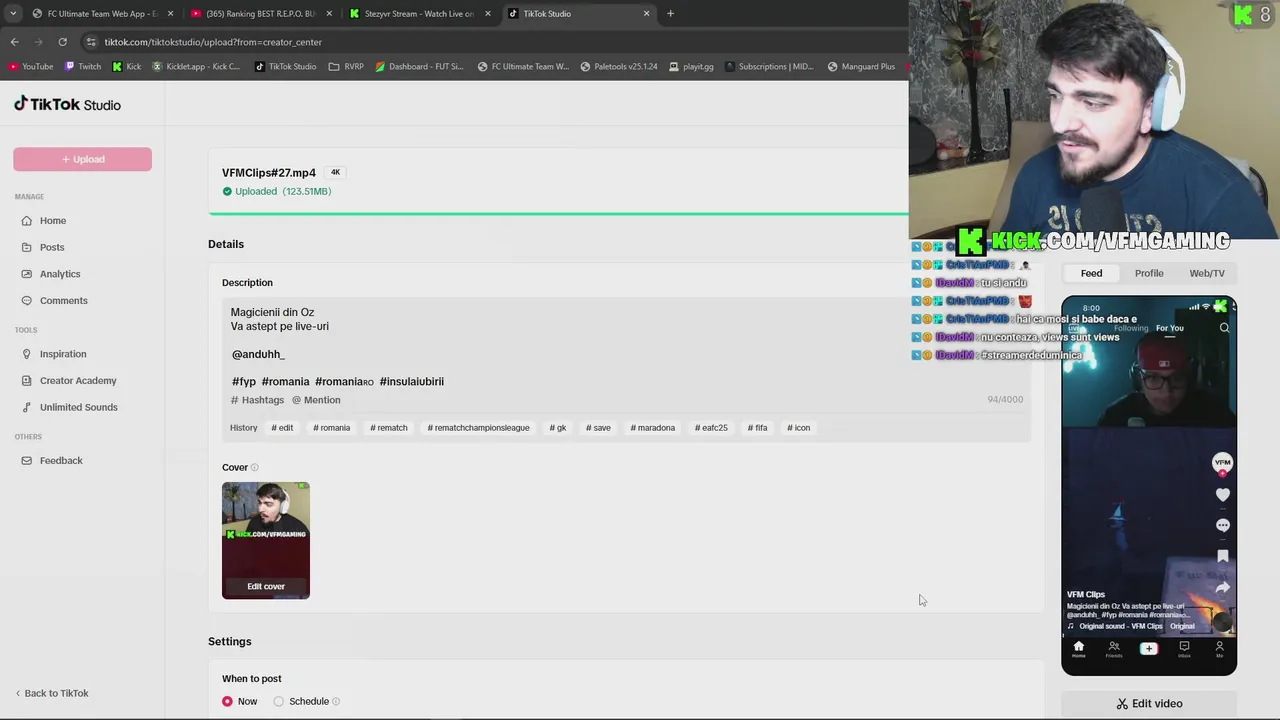
Task: Click the Edit video button
Action: (1149, 703)
